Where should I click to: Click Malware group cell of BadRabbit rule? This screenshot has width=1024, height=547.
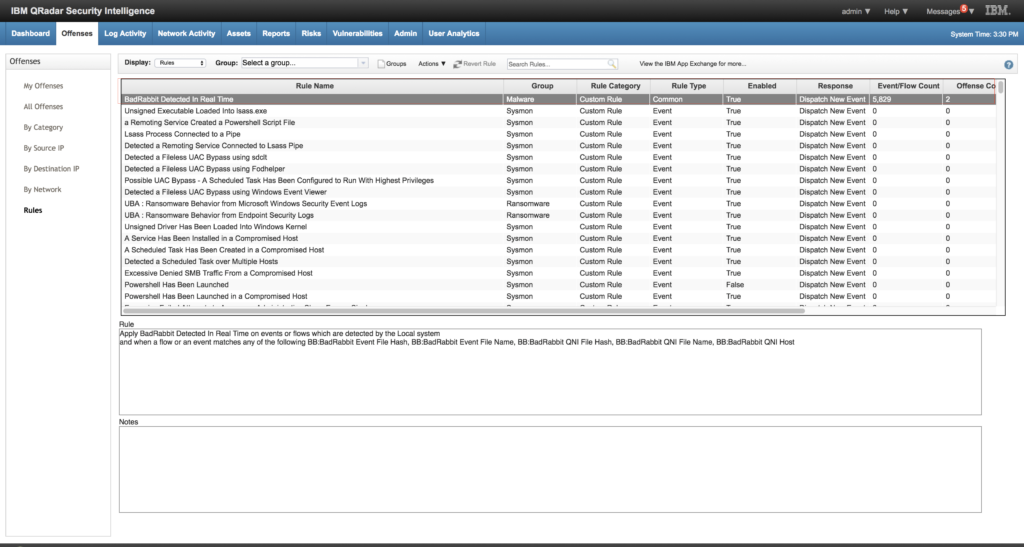tap(541, 99)
